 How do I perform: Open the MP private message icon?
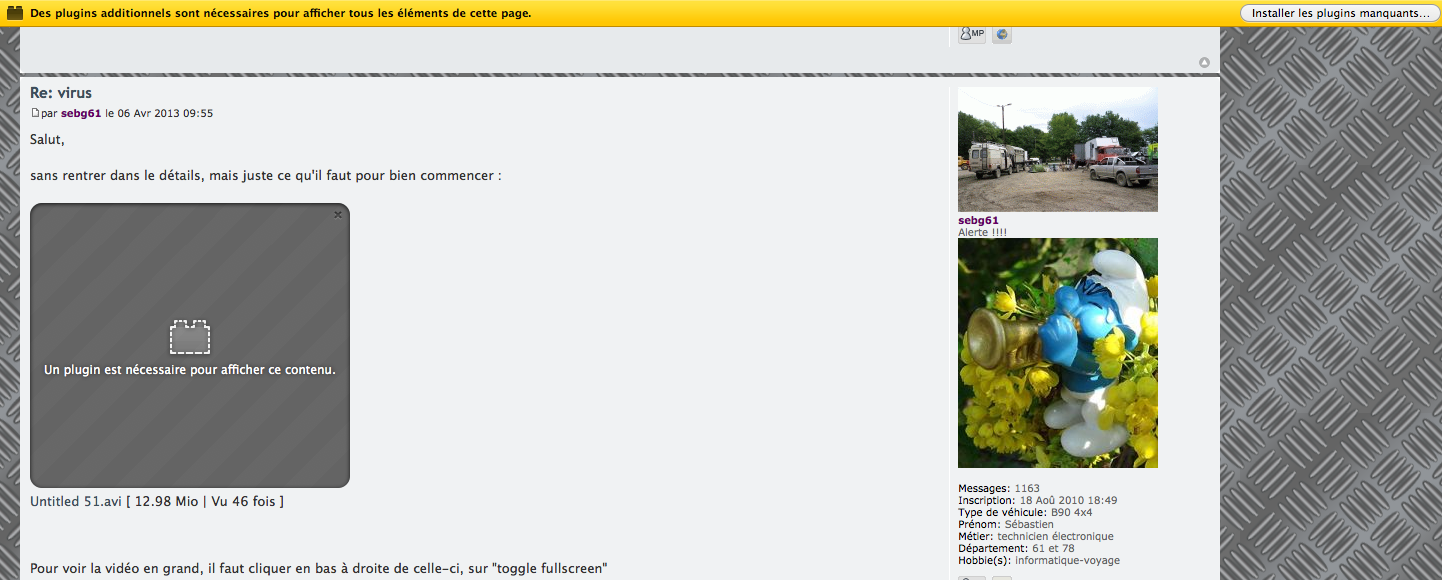click(x=971, y=34)
